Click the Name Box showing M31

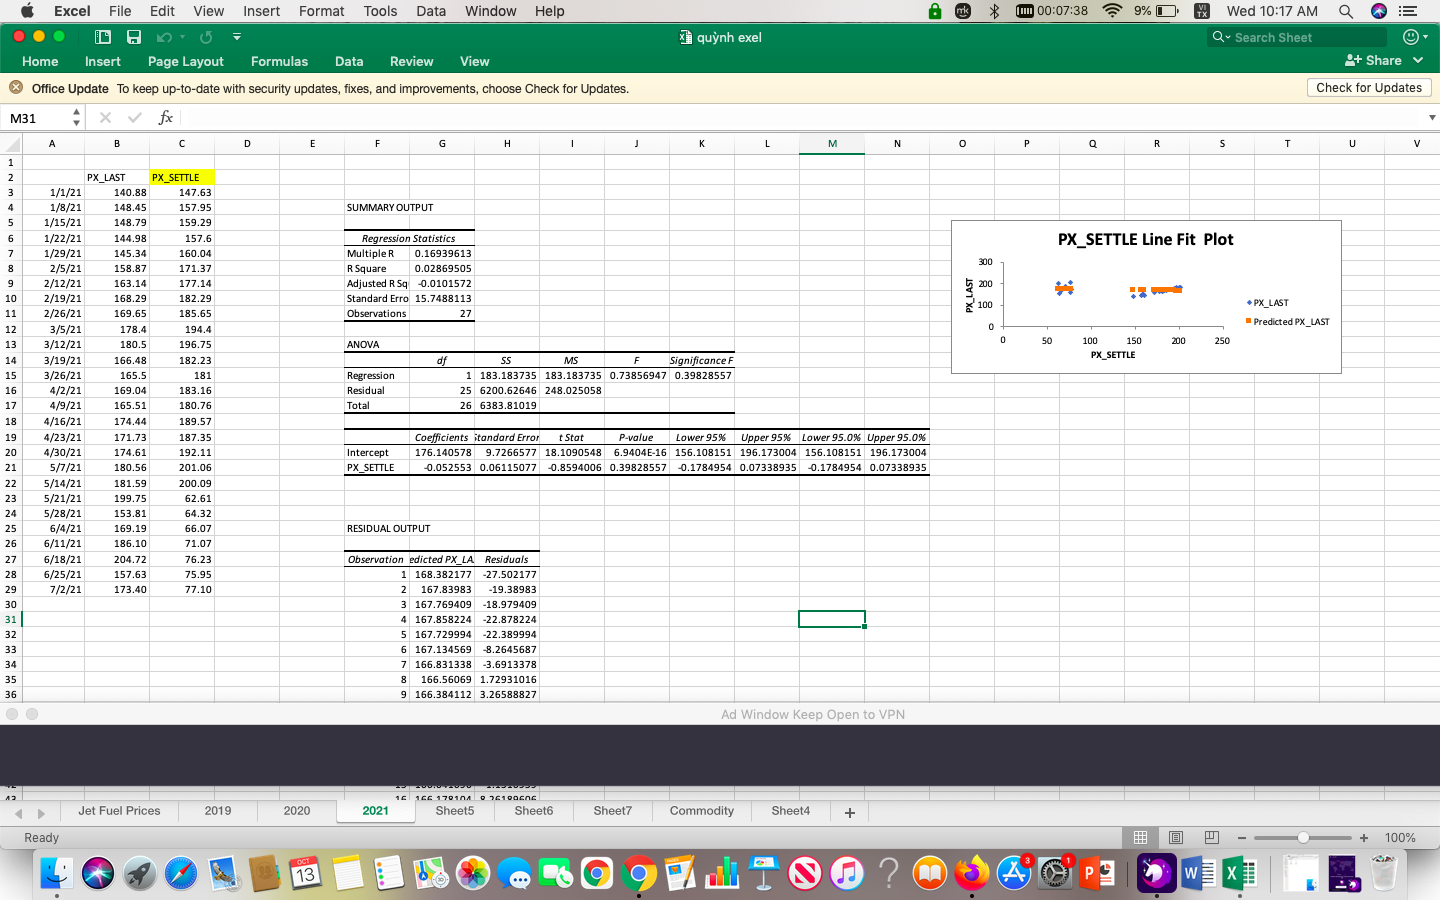[x=36, y=118]
